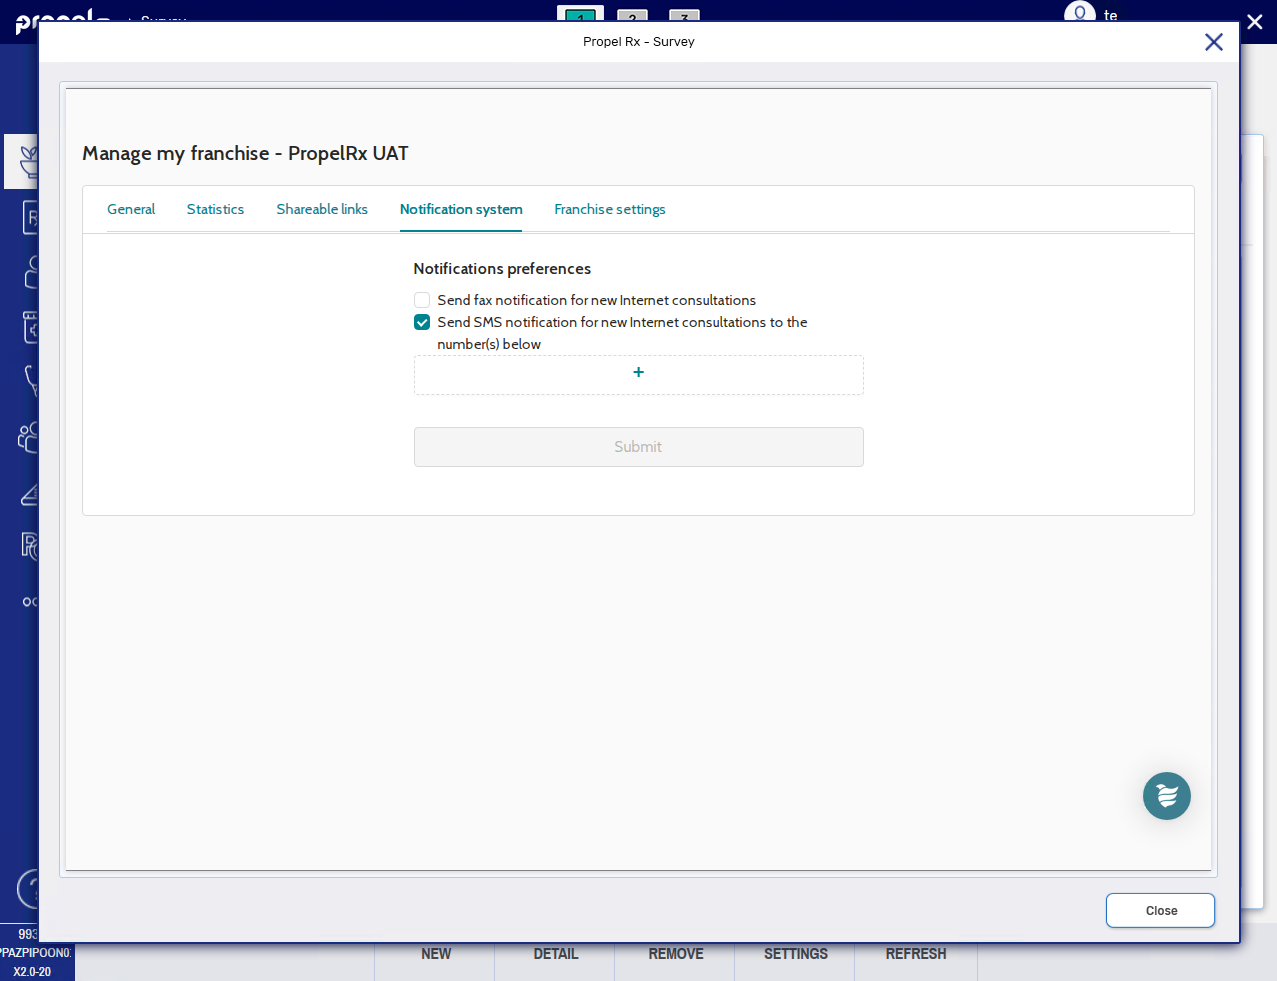The image size is (1277, 981).
Task: Click the help question mark icon
Action: pos(29,889)
